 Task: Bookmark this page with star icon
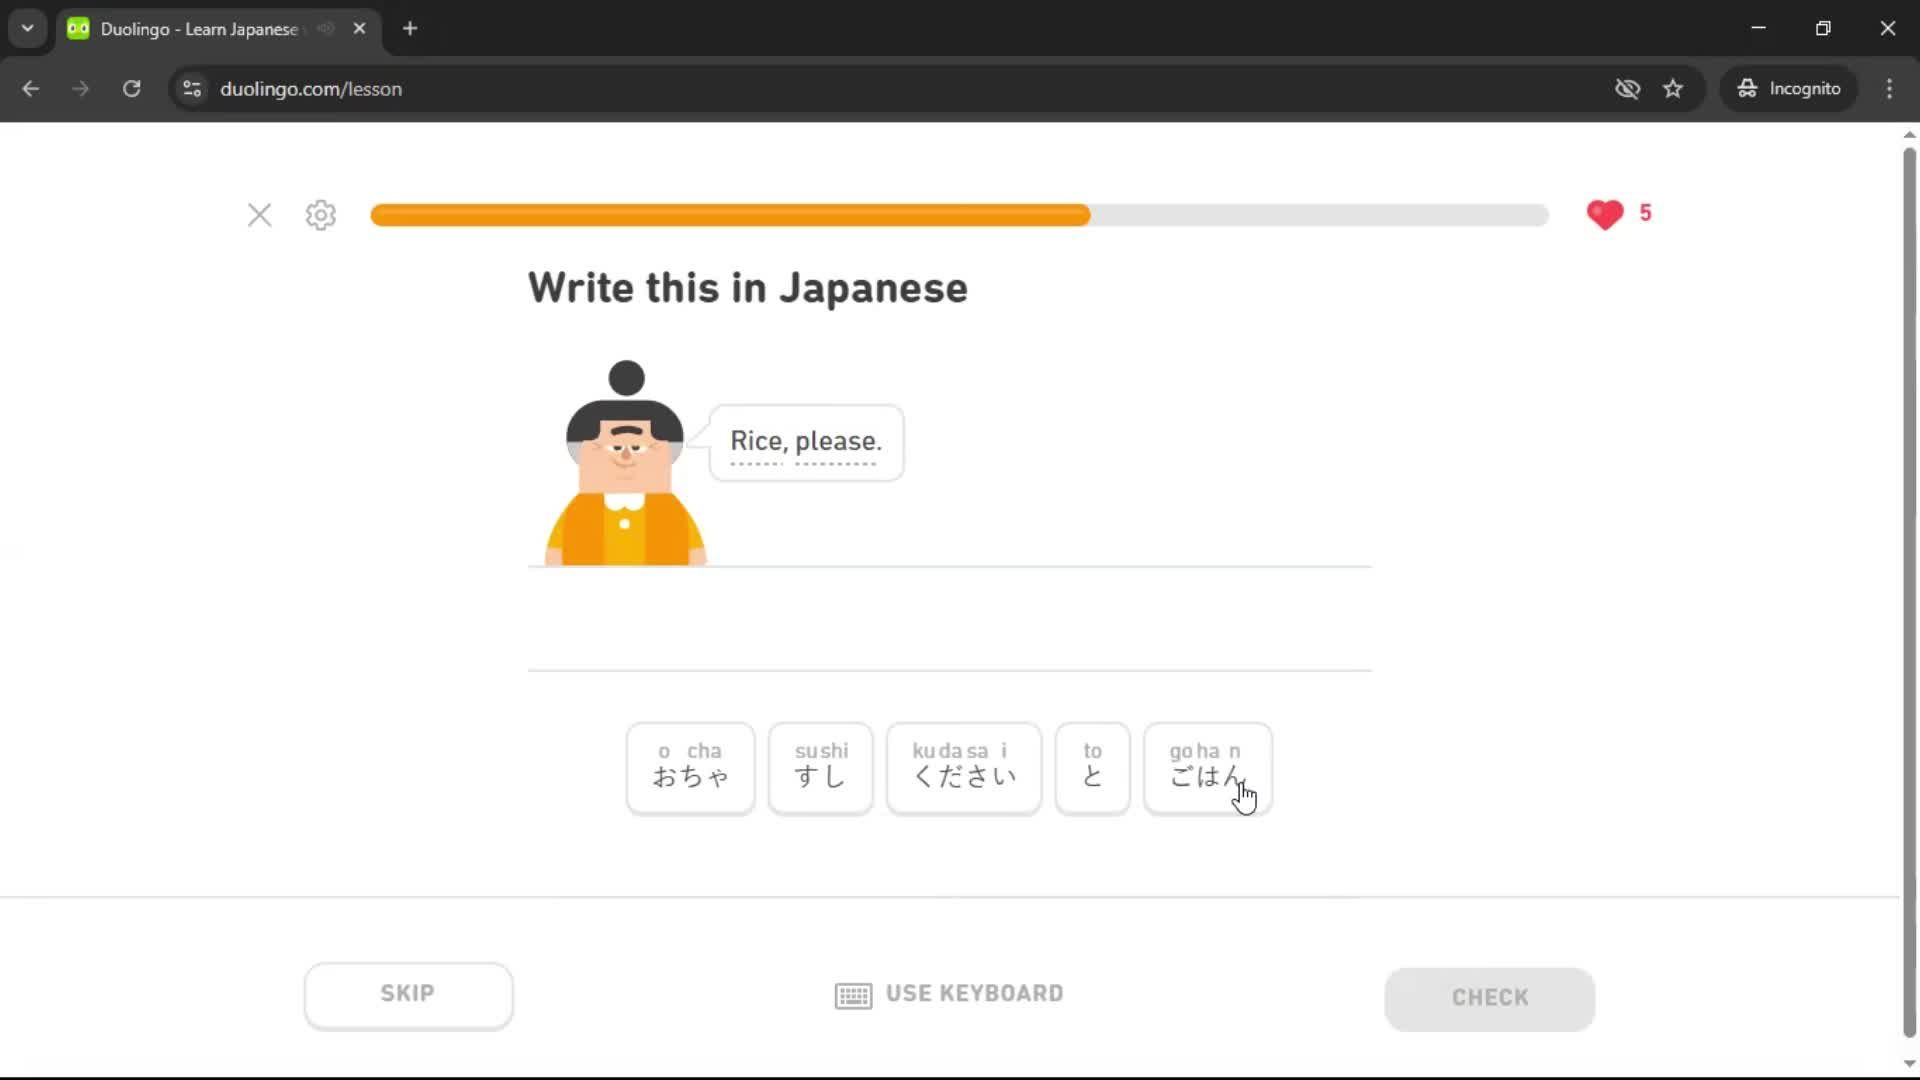coord(1673,89)
